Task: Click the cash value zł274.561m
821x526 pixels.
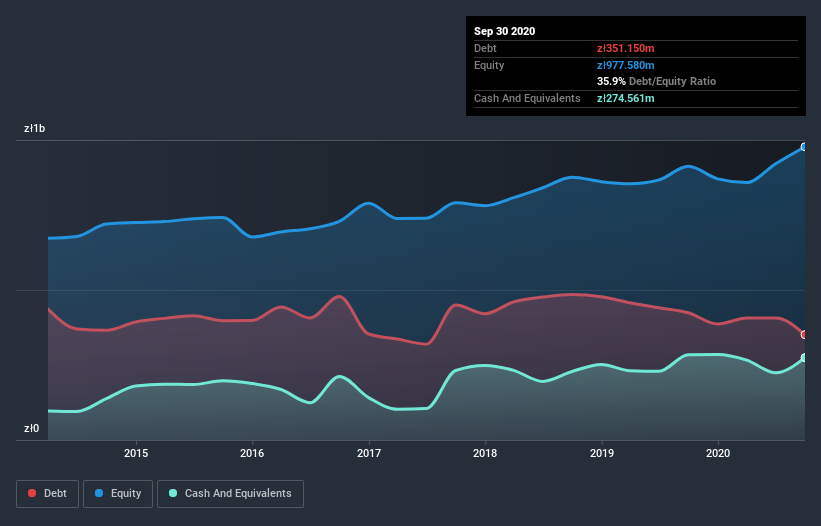Action: coord(626,98)
